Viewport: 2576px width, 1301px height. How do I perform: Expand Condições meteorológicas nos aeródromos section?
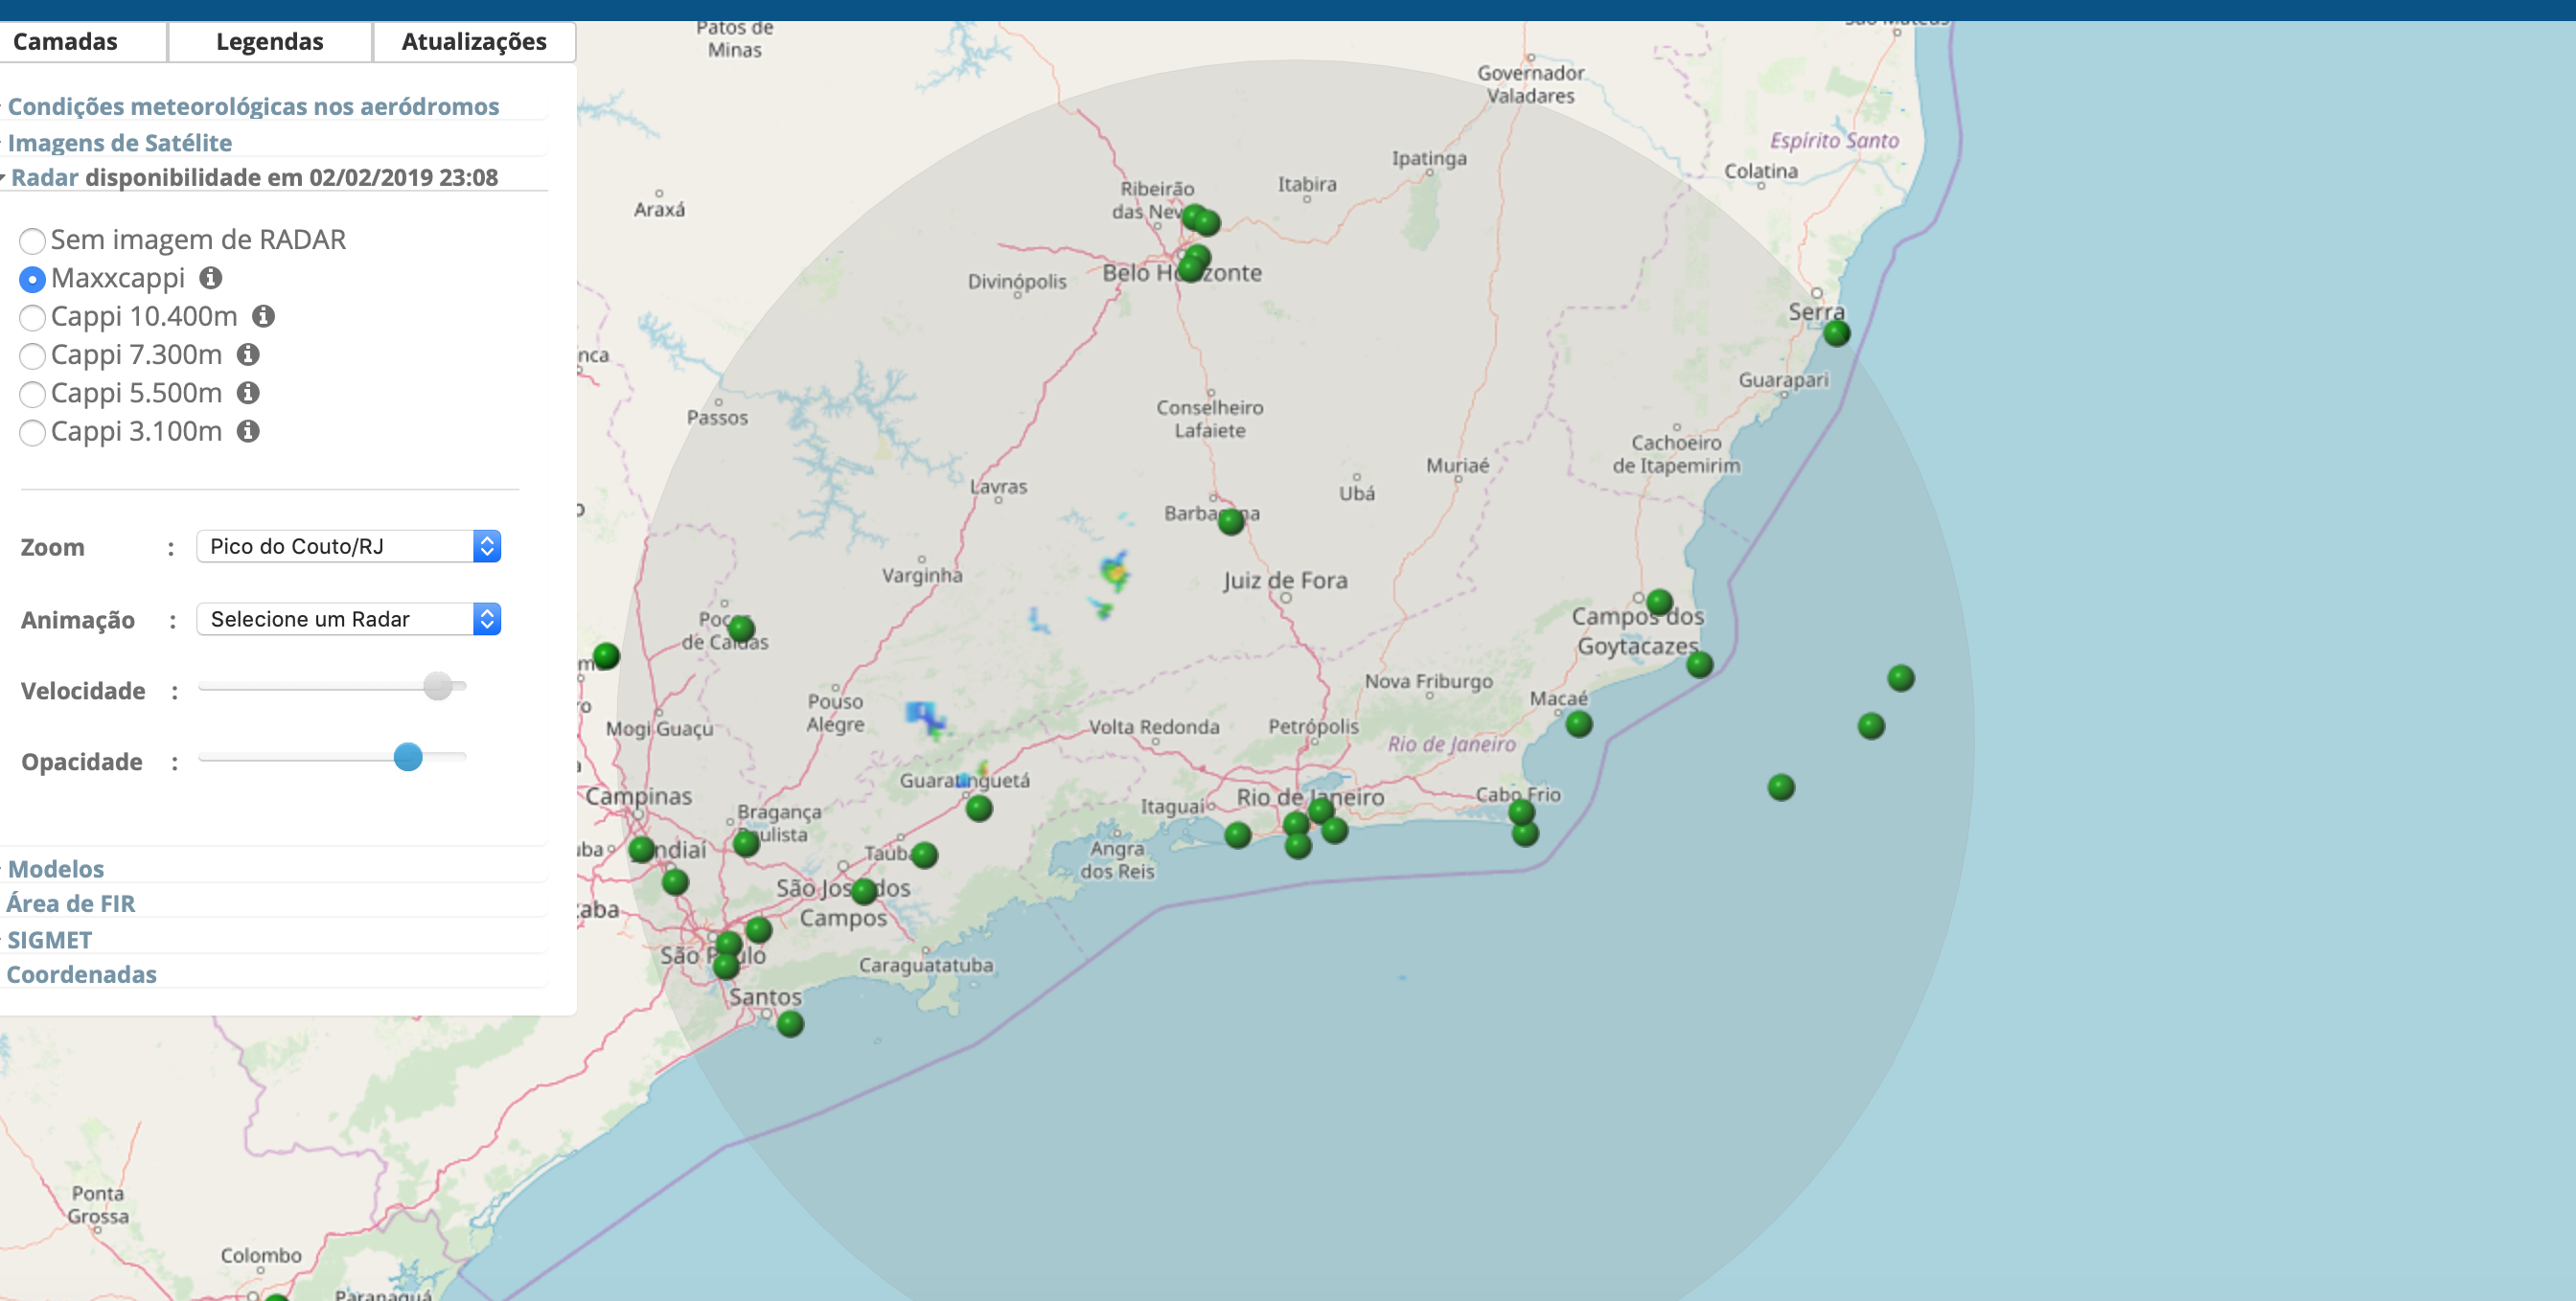coord(253,106)
